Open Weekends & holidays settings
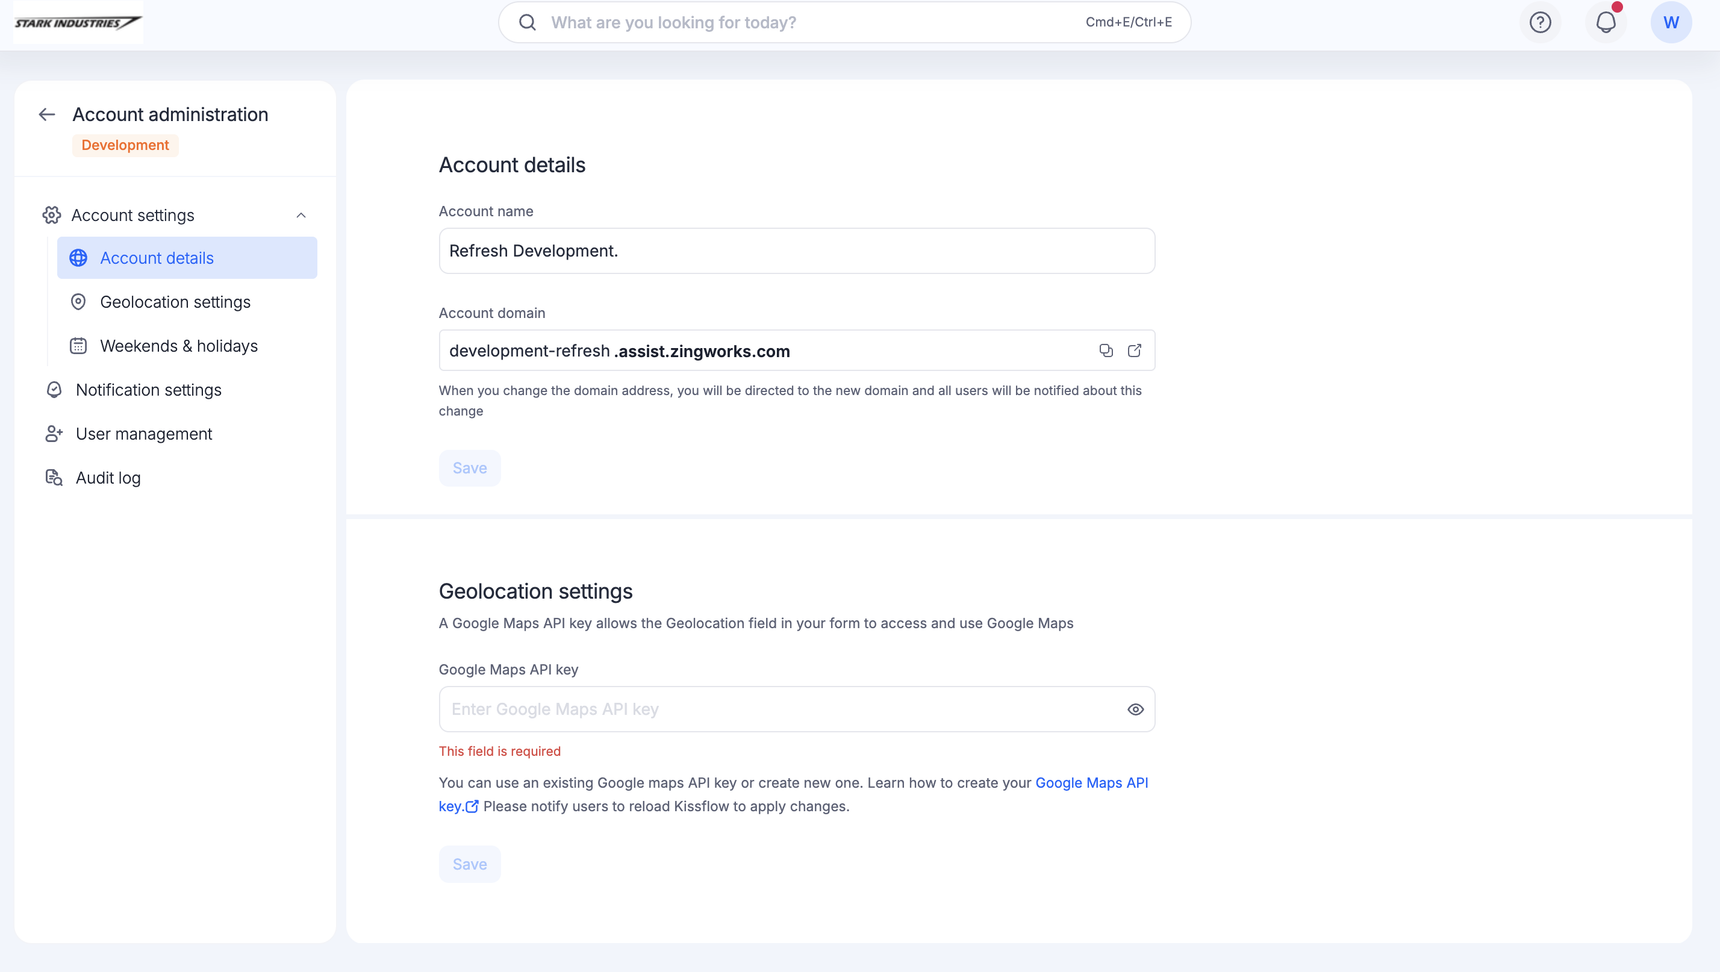The height and width of the screenshot is (972, 1720). (178, 346)
